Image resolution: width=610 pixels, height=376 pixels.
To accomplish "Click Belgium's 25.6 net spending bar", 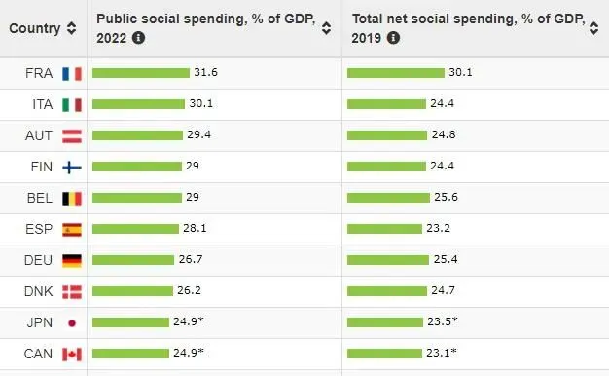I will tap(388, 198).
